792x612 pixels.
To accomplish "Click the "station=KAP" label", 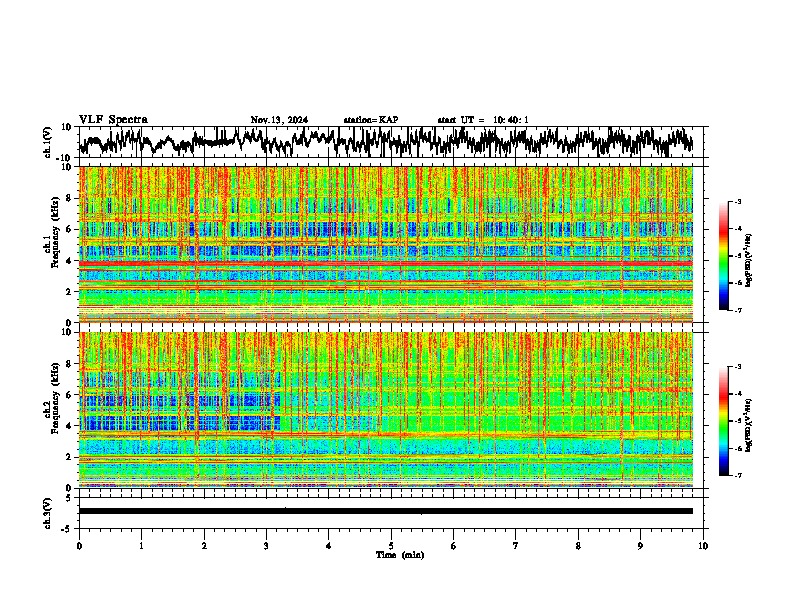I will 371,120.
